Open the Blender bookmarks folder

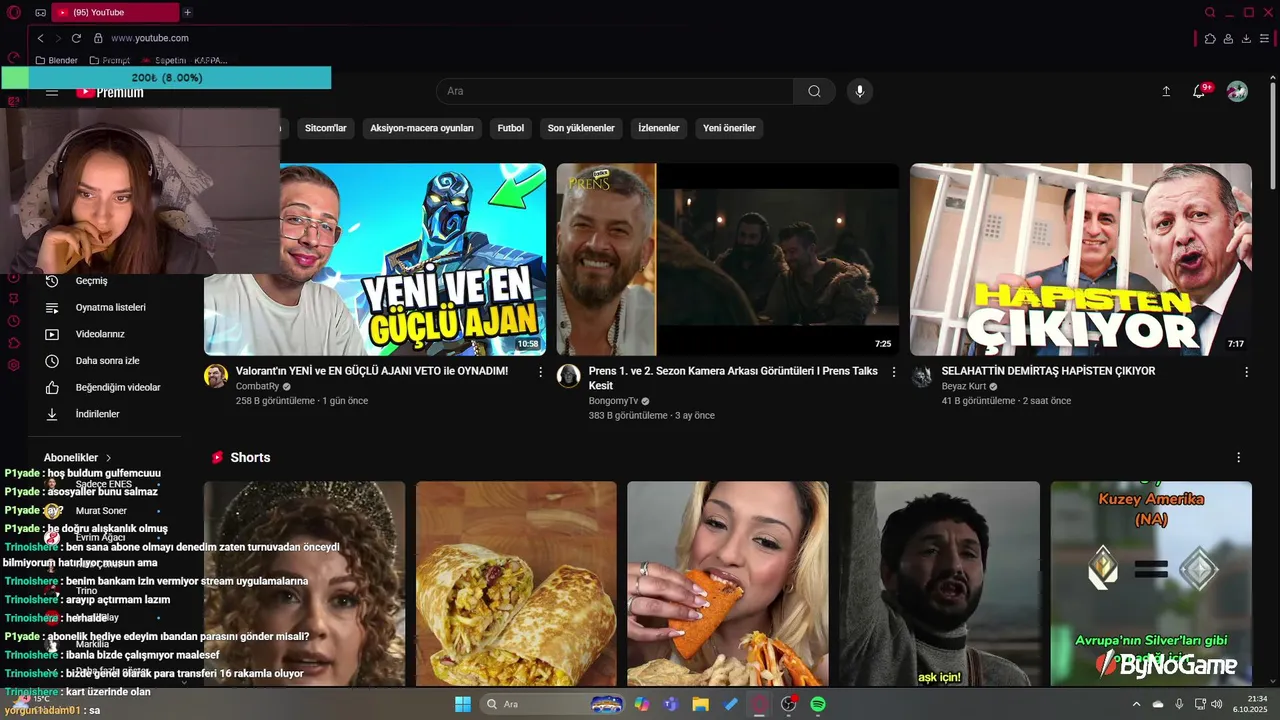coord(56,60)
